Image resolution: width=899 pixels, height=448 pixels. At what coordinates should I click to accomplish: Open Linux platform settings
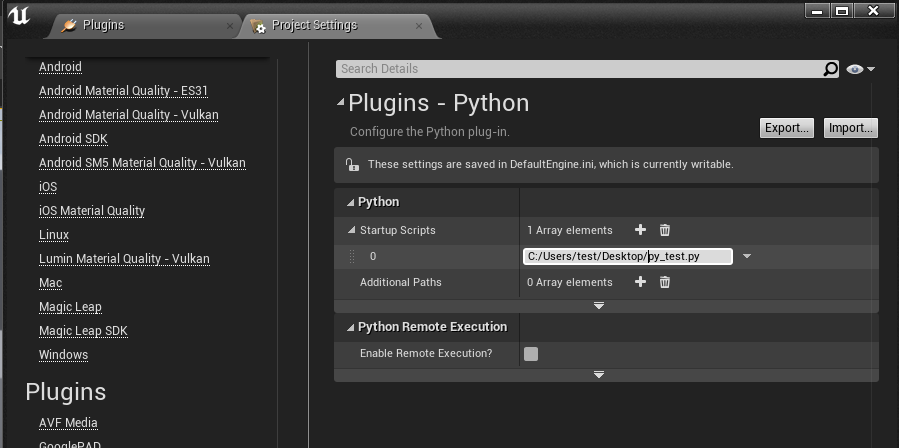(54, 235)
